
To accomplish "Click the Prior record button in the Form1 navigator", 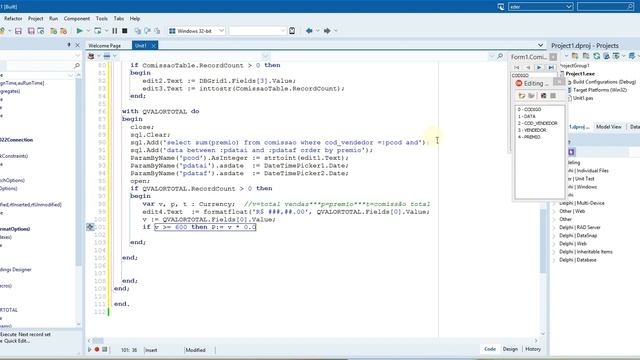I will pos(528,67).
